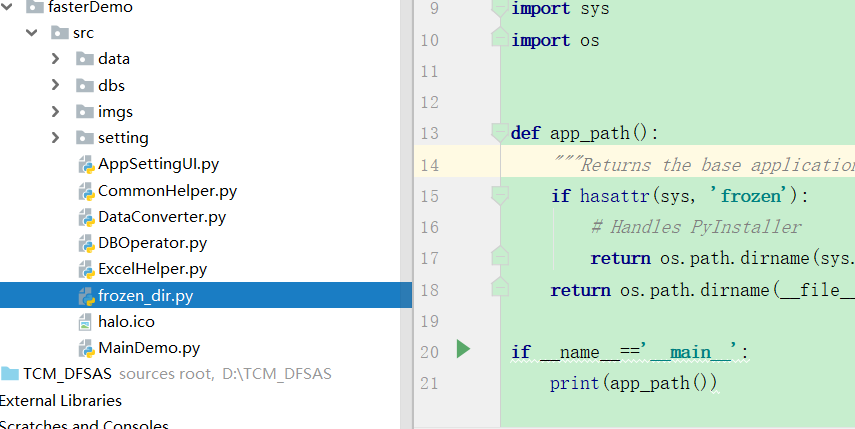The width and height of the screenshot is (855, 429).
Task: Run script using green gutter arrow
Action: [463, 349]
